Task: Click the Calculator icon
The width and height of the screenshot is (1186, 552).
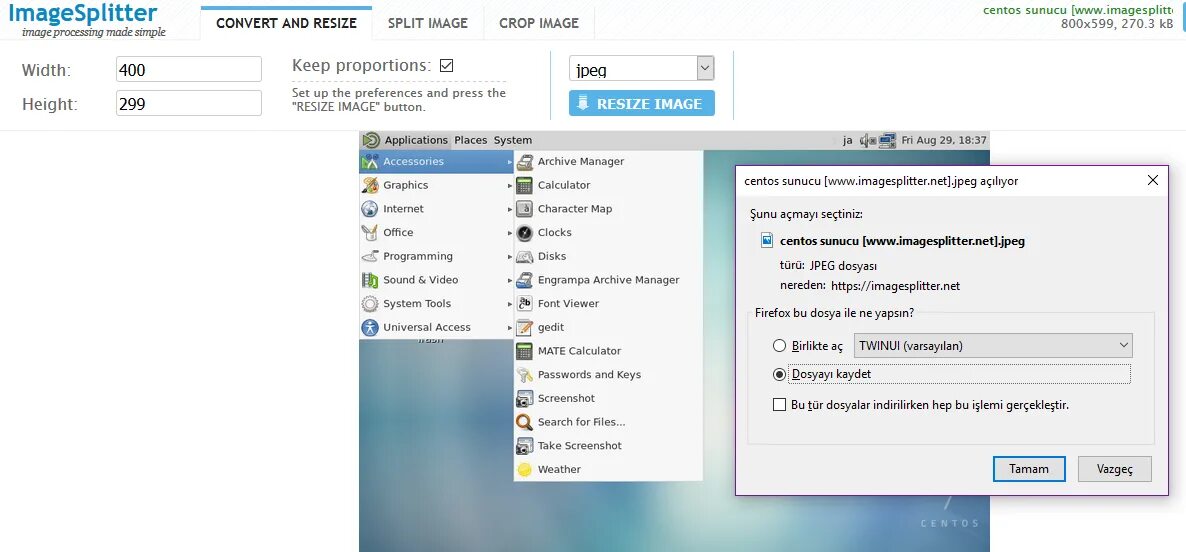Action: (x=525, y=185)
